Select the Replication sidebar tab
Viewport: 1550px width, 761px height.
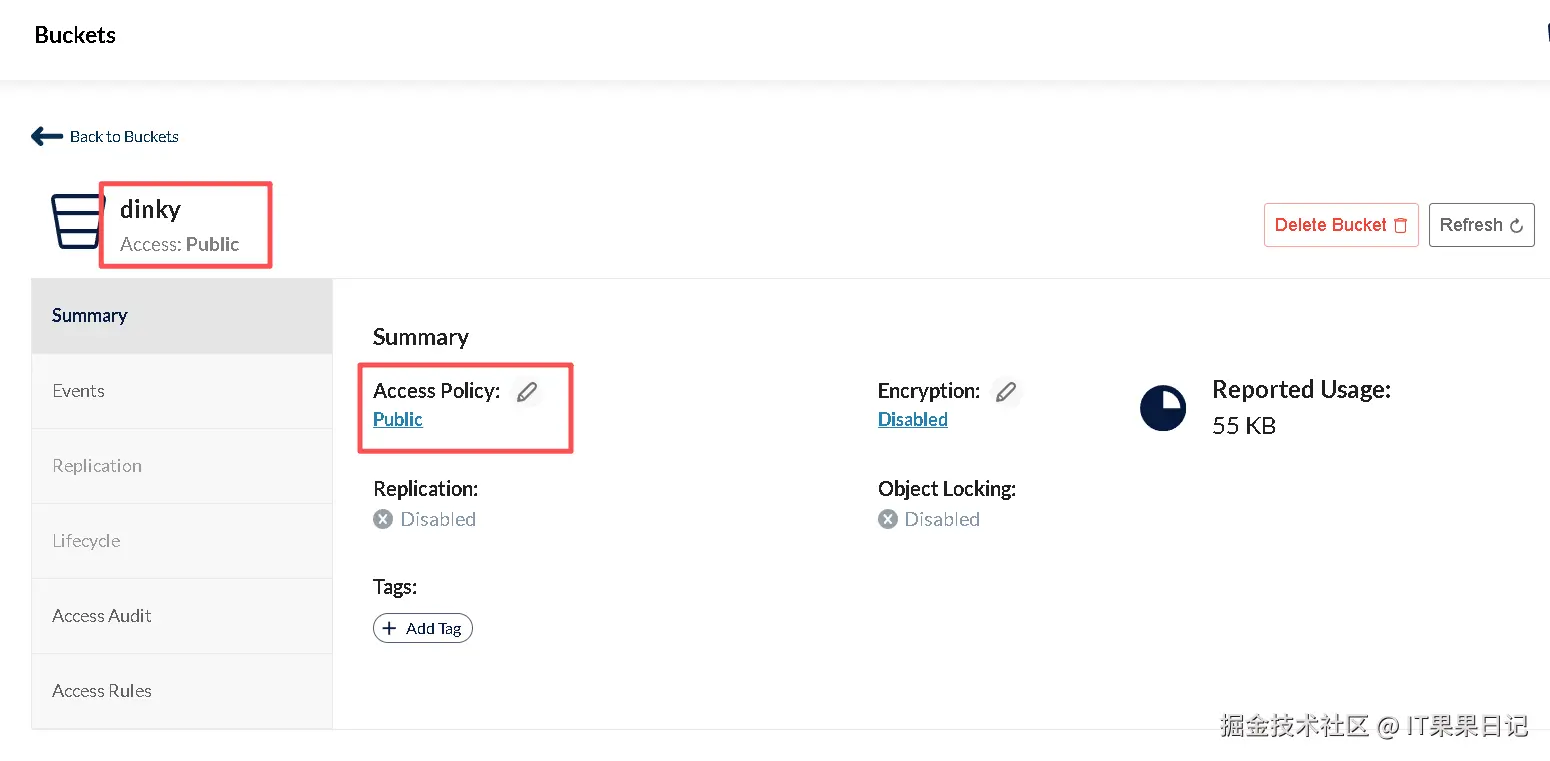point(97,466)
